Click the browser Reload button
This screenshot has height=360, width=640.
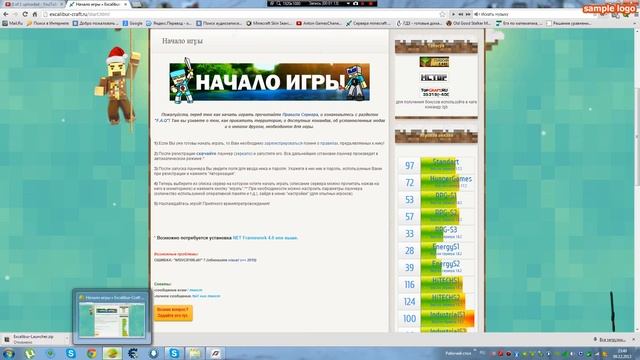(25, 14)
